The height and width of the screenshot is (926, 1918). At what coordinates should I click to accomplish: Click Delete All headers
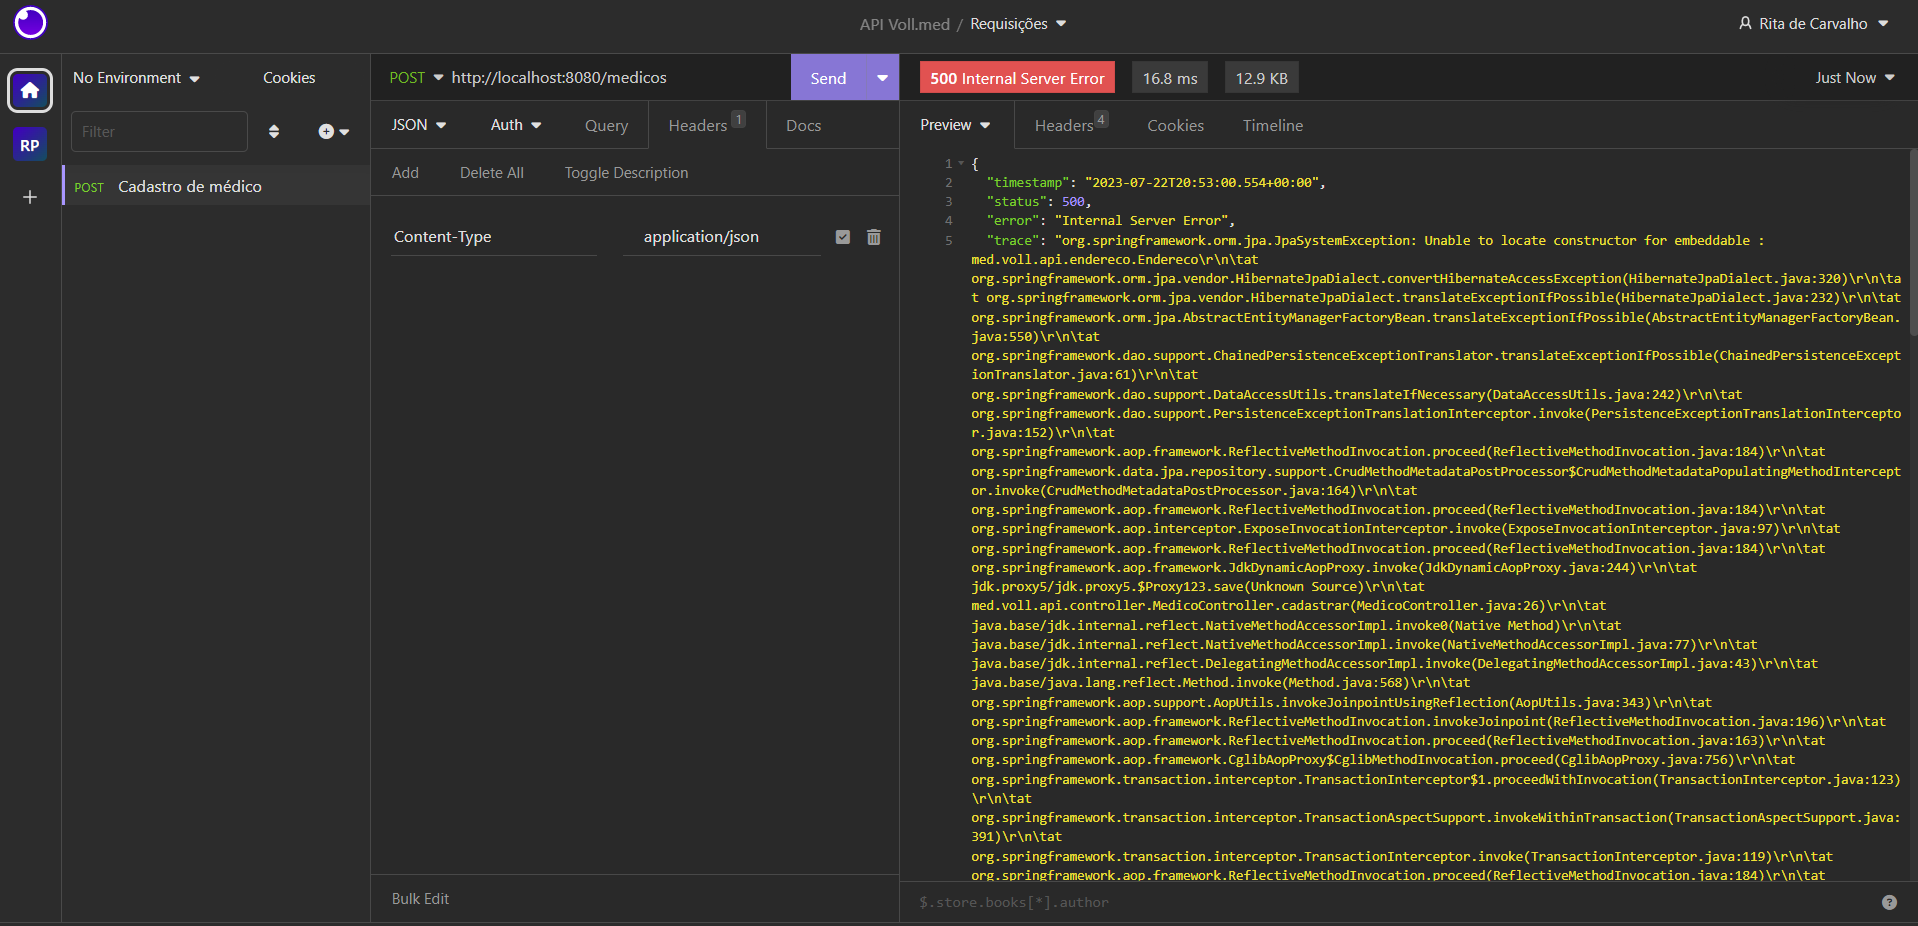click(492, 173)
